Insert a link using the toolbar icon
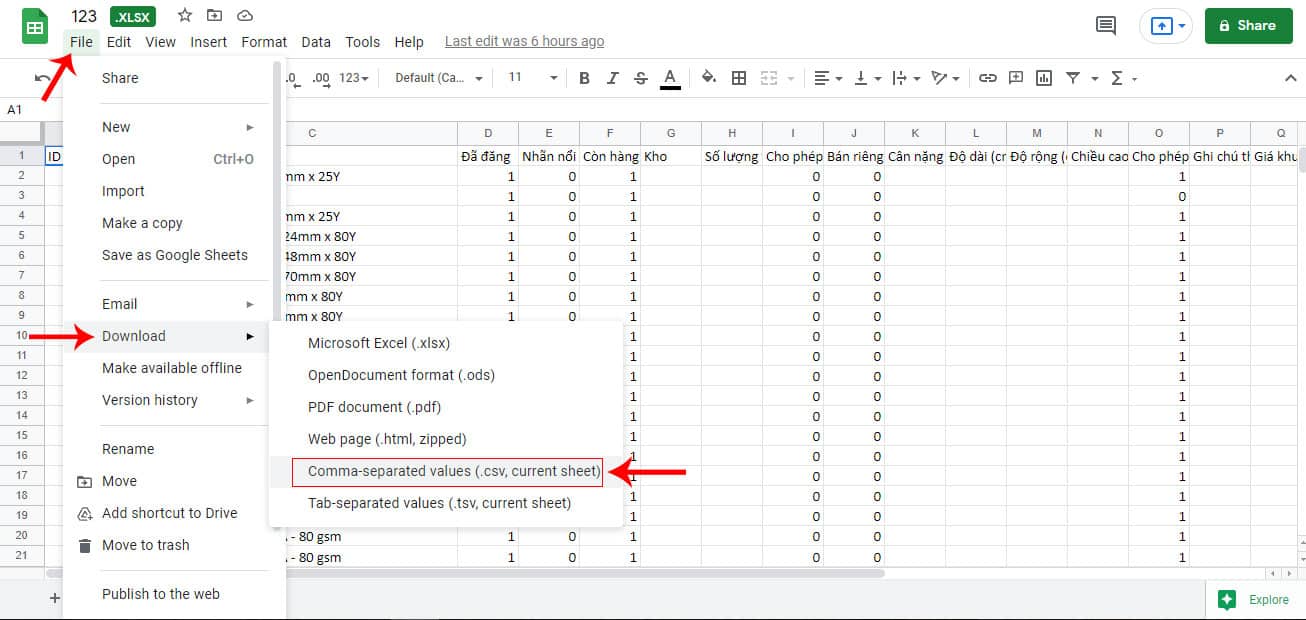The width and height of the screenshot is (1306, 620). coord(988,77)
